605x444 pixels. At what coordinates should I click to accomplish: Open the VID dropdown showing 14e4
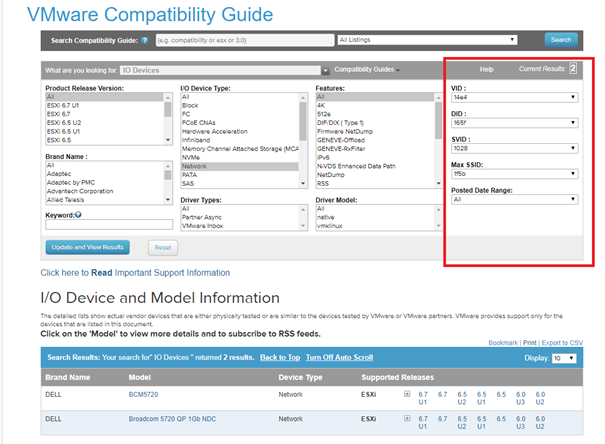[514, 97]
